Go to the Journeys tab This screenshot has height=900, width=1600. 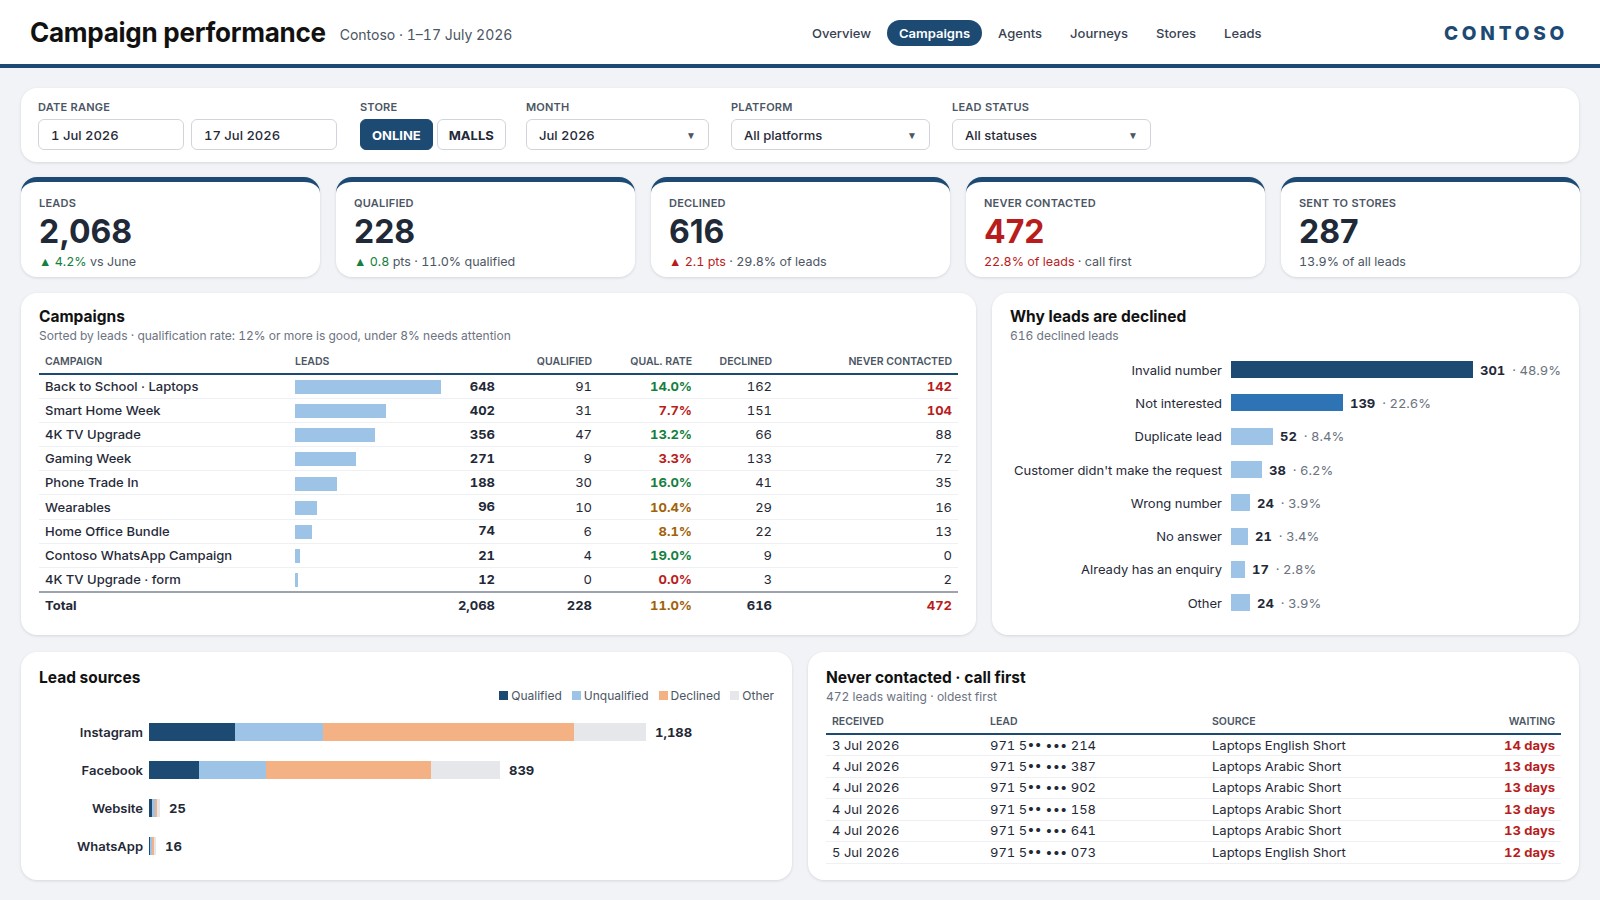[x=1098, y=33]
